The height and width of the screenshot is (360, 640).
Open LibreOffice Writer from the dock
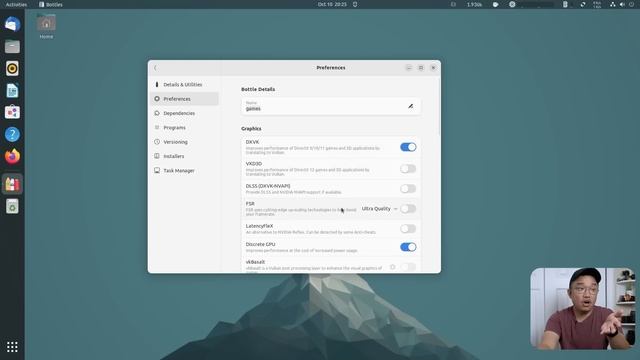click(x=12, y=91)
